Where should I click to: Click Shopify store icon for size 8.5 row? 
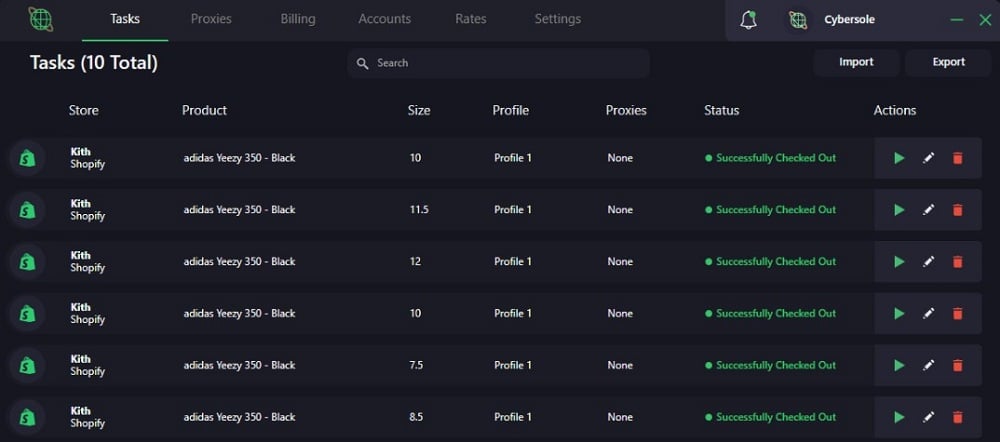click(27, 417)
